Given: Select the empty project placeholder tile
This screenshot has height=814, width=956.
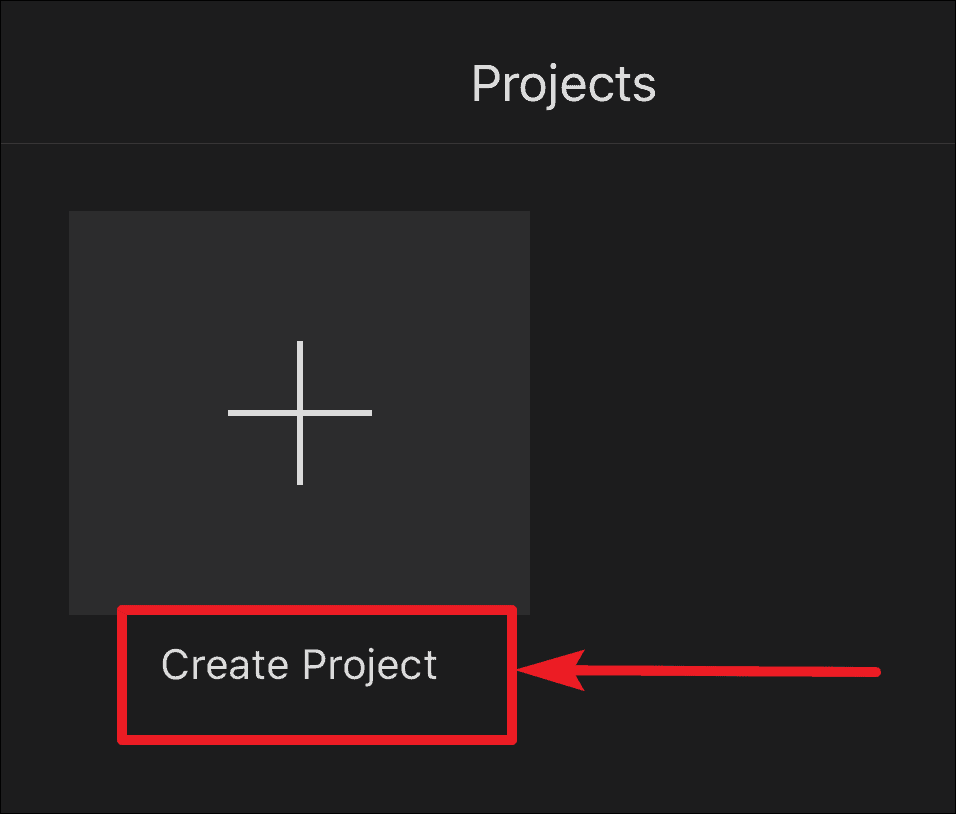Looking at the screenshot, I should pos(299,413).
